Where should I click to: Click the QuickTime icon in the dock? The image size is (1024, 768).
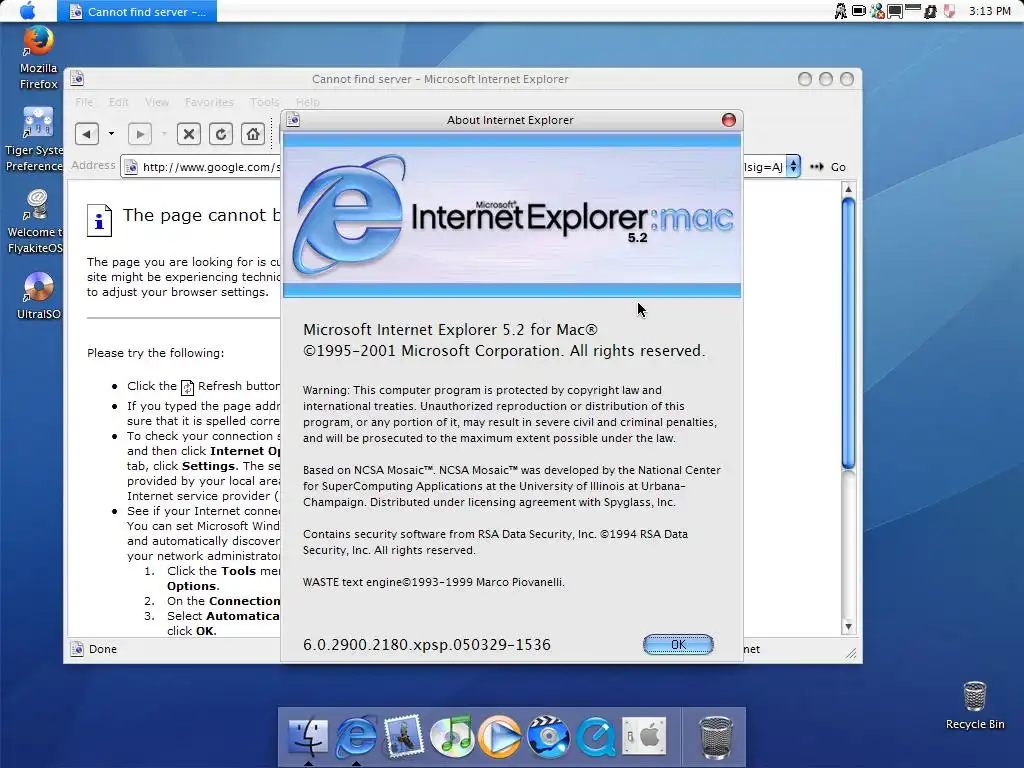596,736
